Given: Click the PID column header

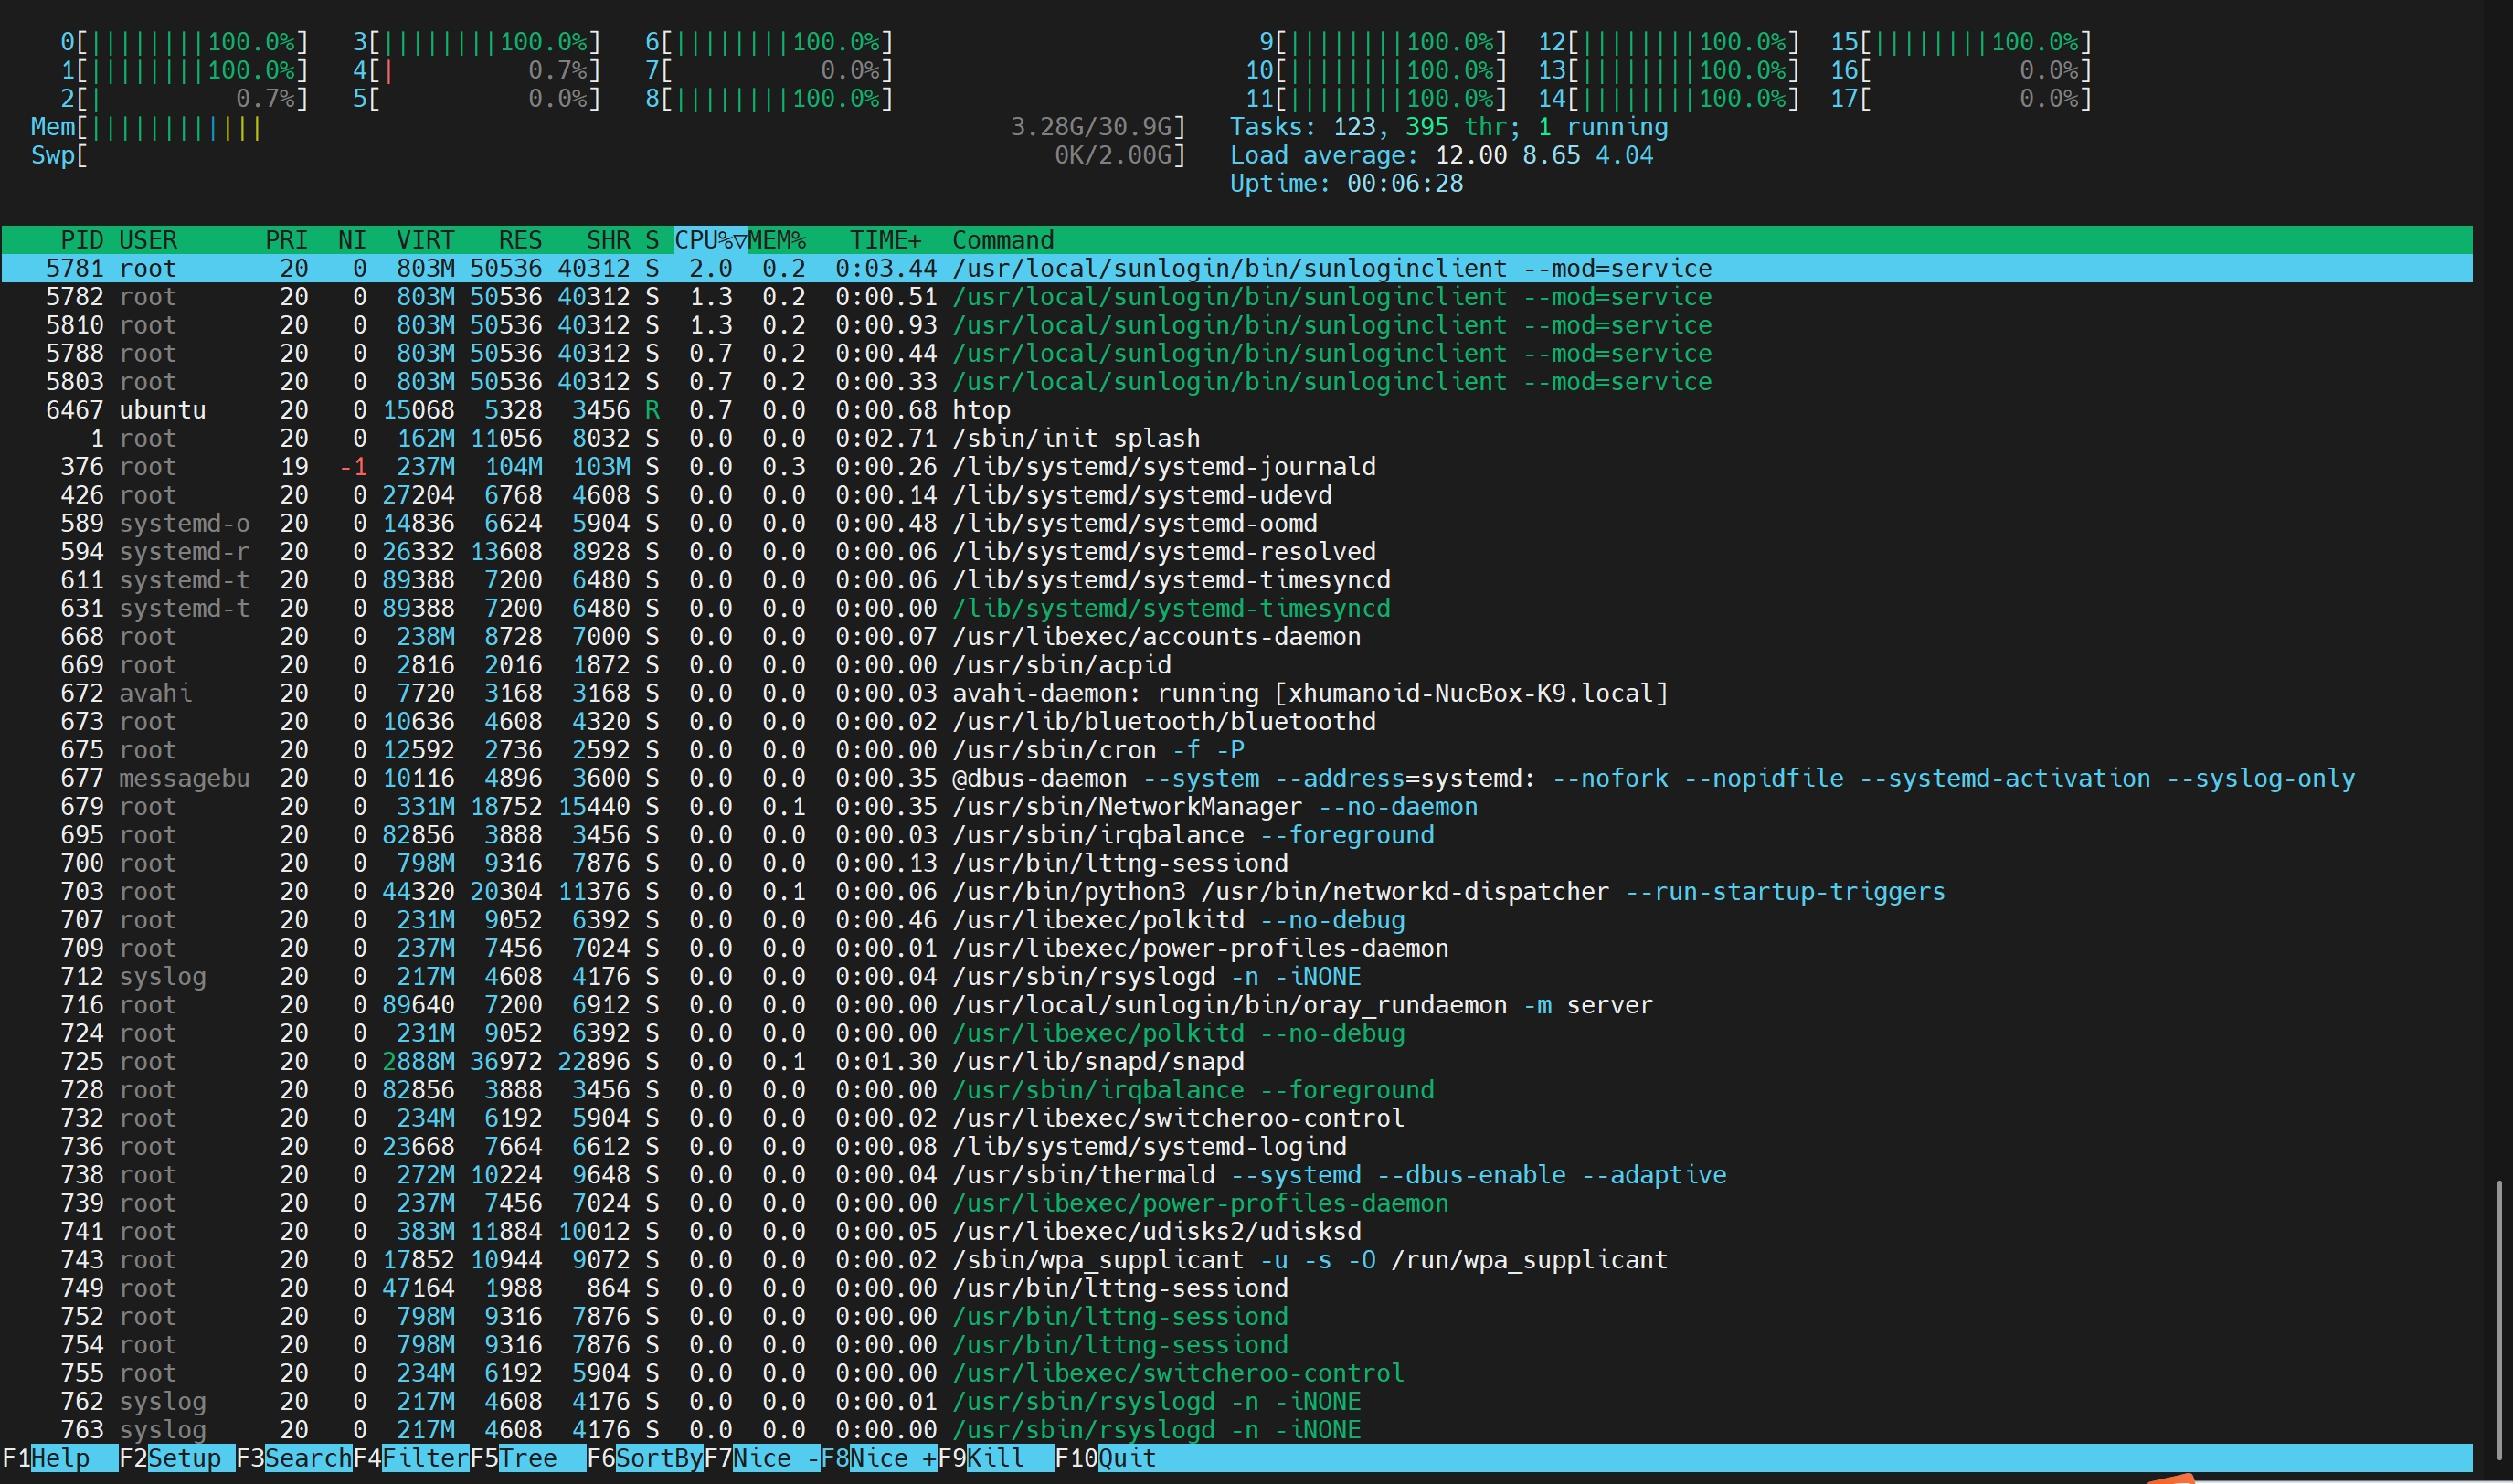Looking at the screenshot, I should pos(81,240).
